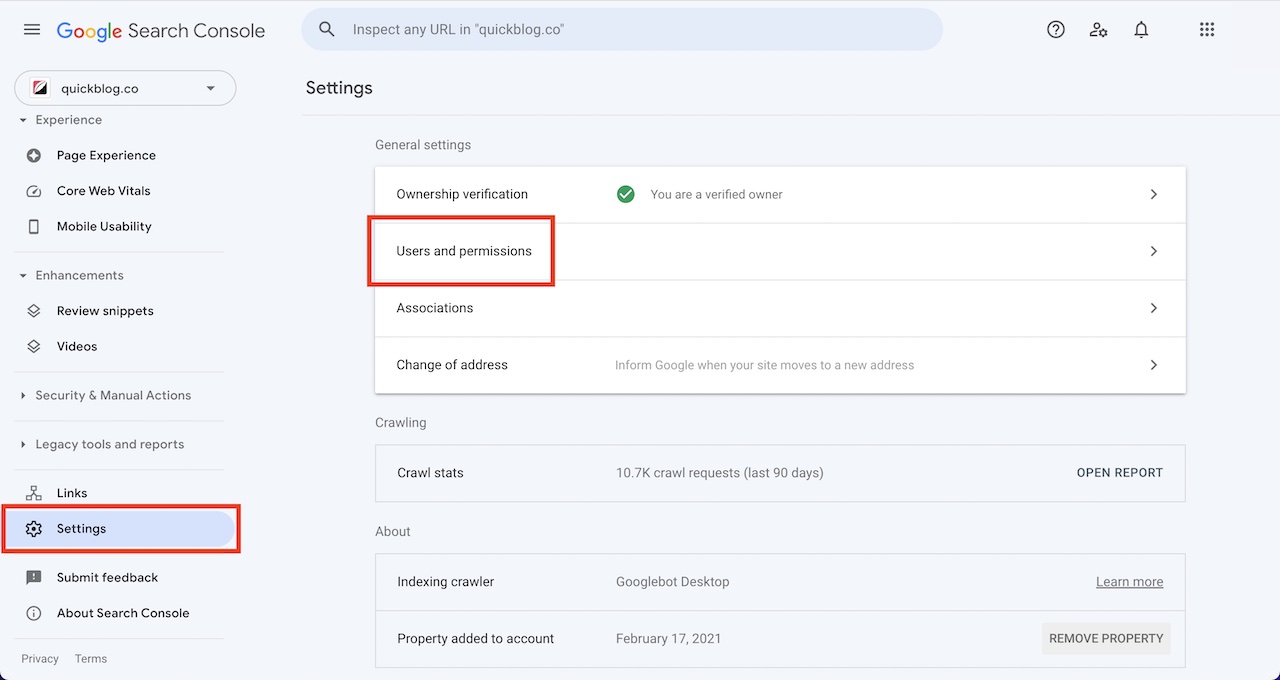
Task: Click the Associations label
Action: coord(435,308)
